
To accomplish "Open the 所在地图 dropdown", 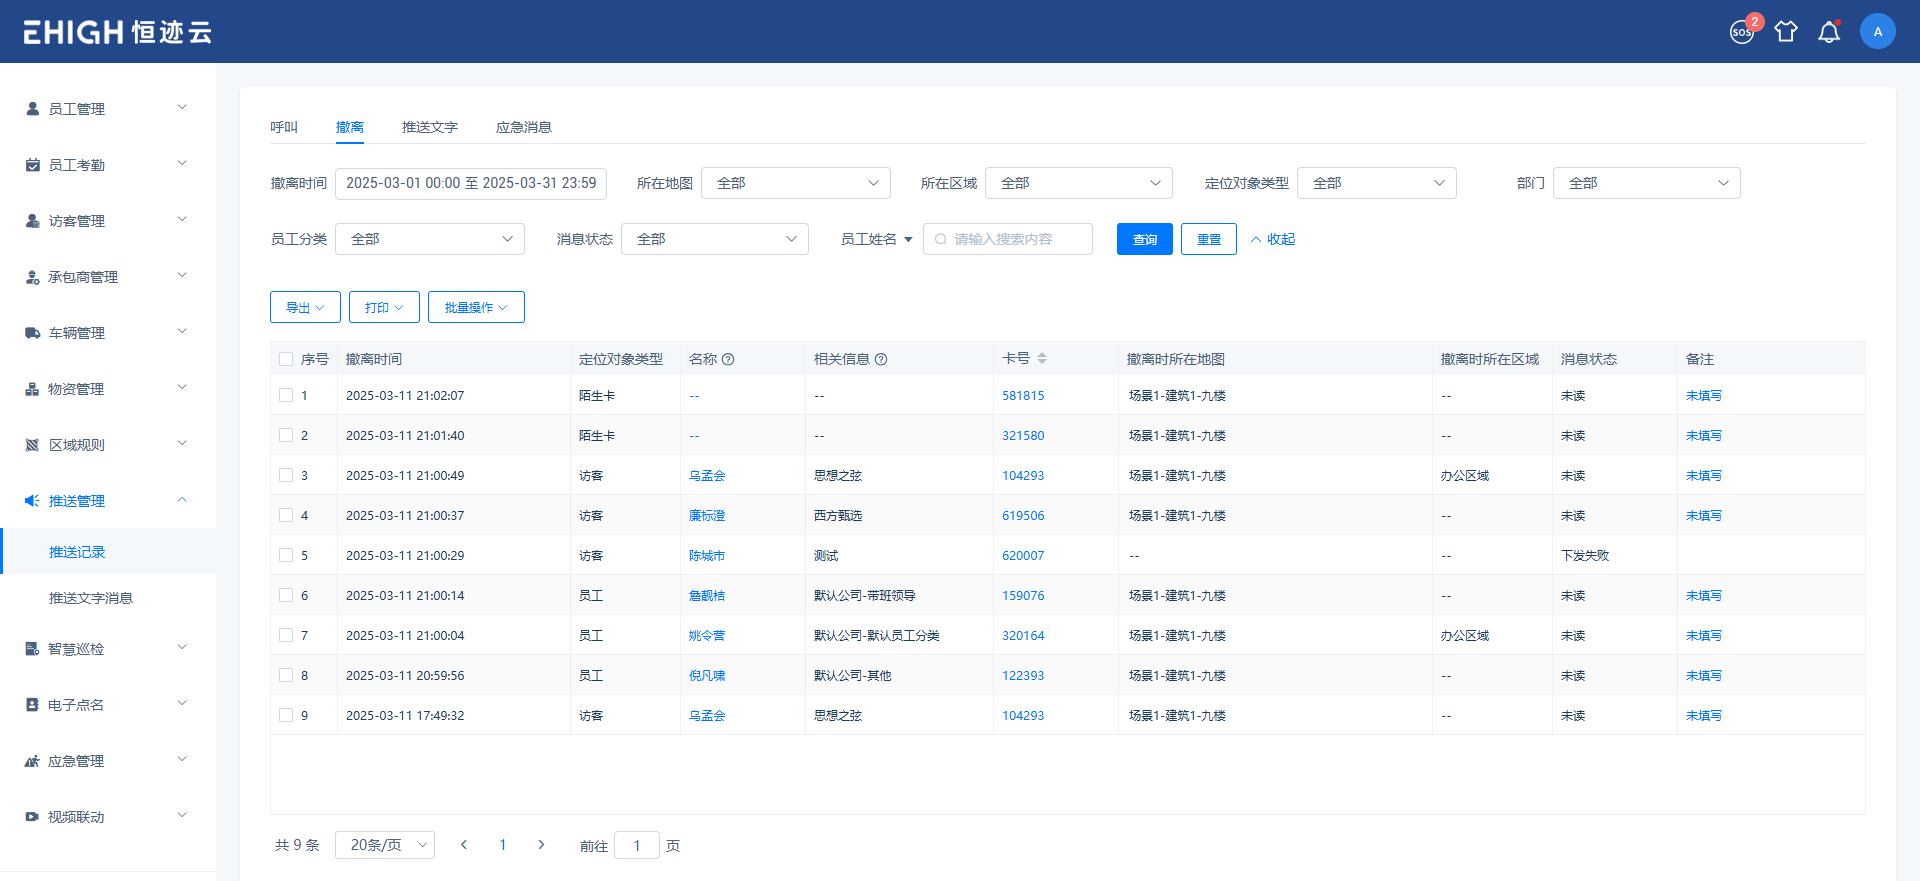I will [x=796, y=183].
